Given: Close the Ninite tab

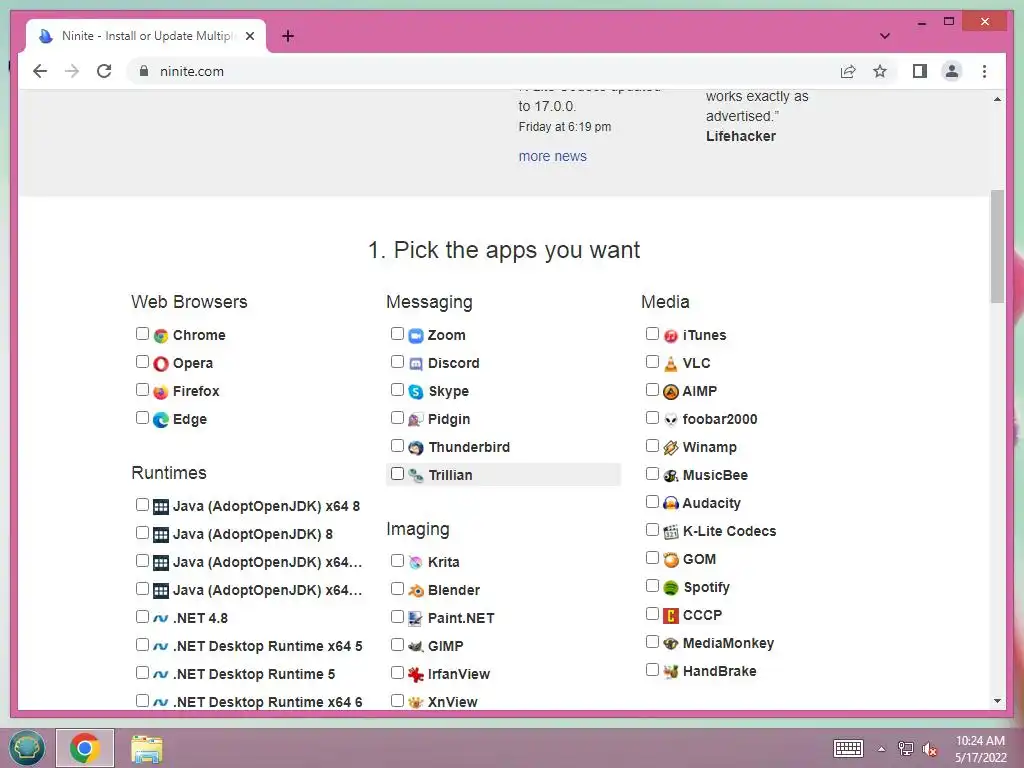Looking at the screenshot, I should (x=249, y=36).
